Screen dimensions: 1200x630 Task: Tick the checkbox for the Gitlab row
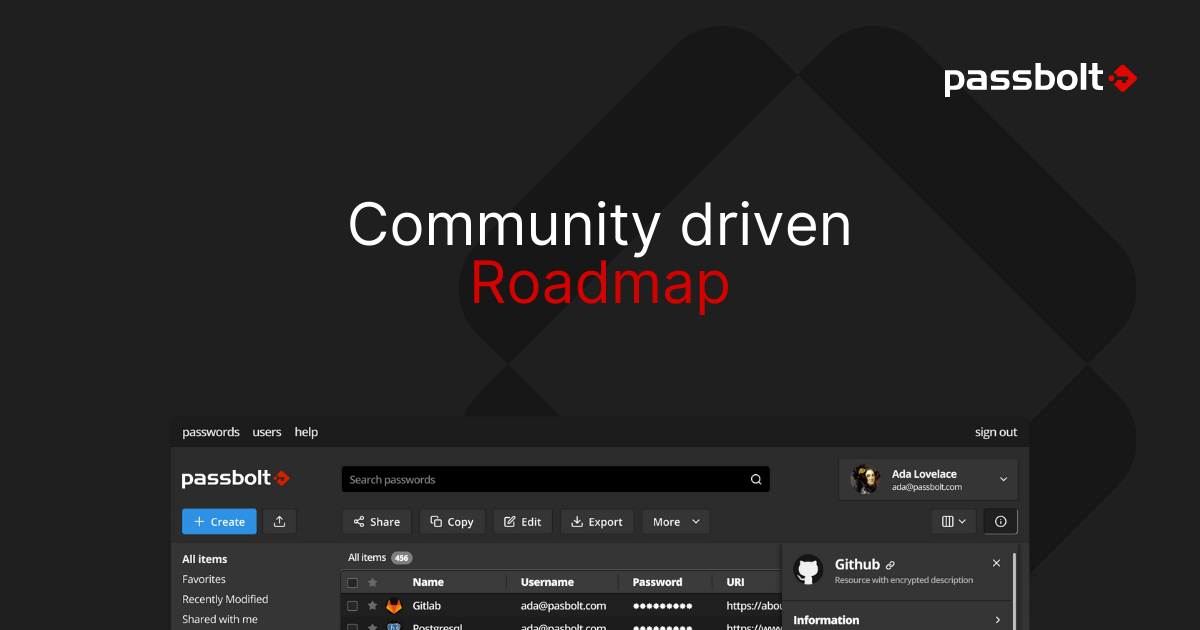[352, 606]
